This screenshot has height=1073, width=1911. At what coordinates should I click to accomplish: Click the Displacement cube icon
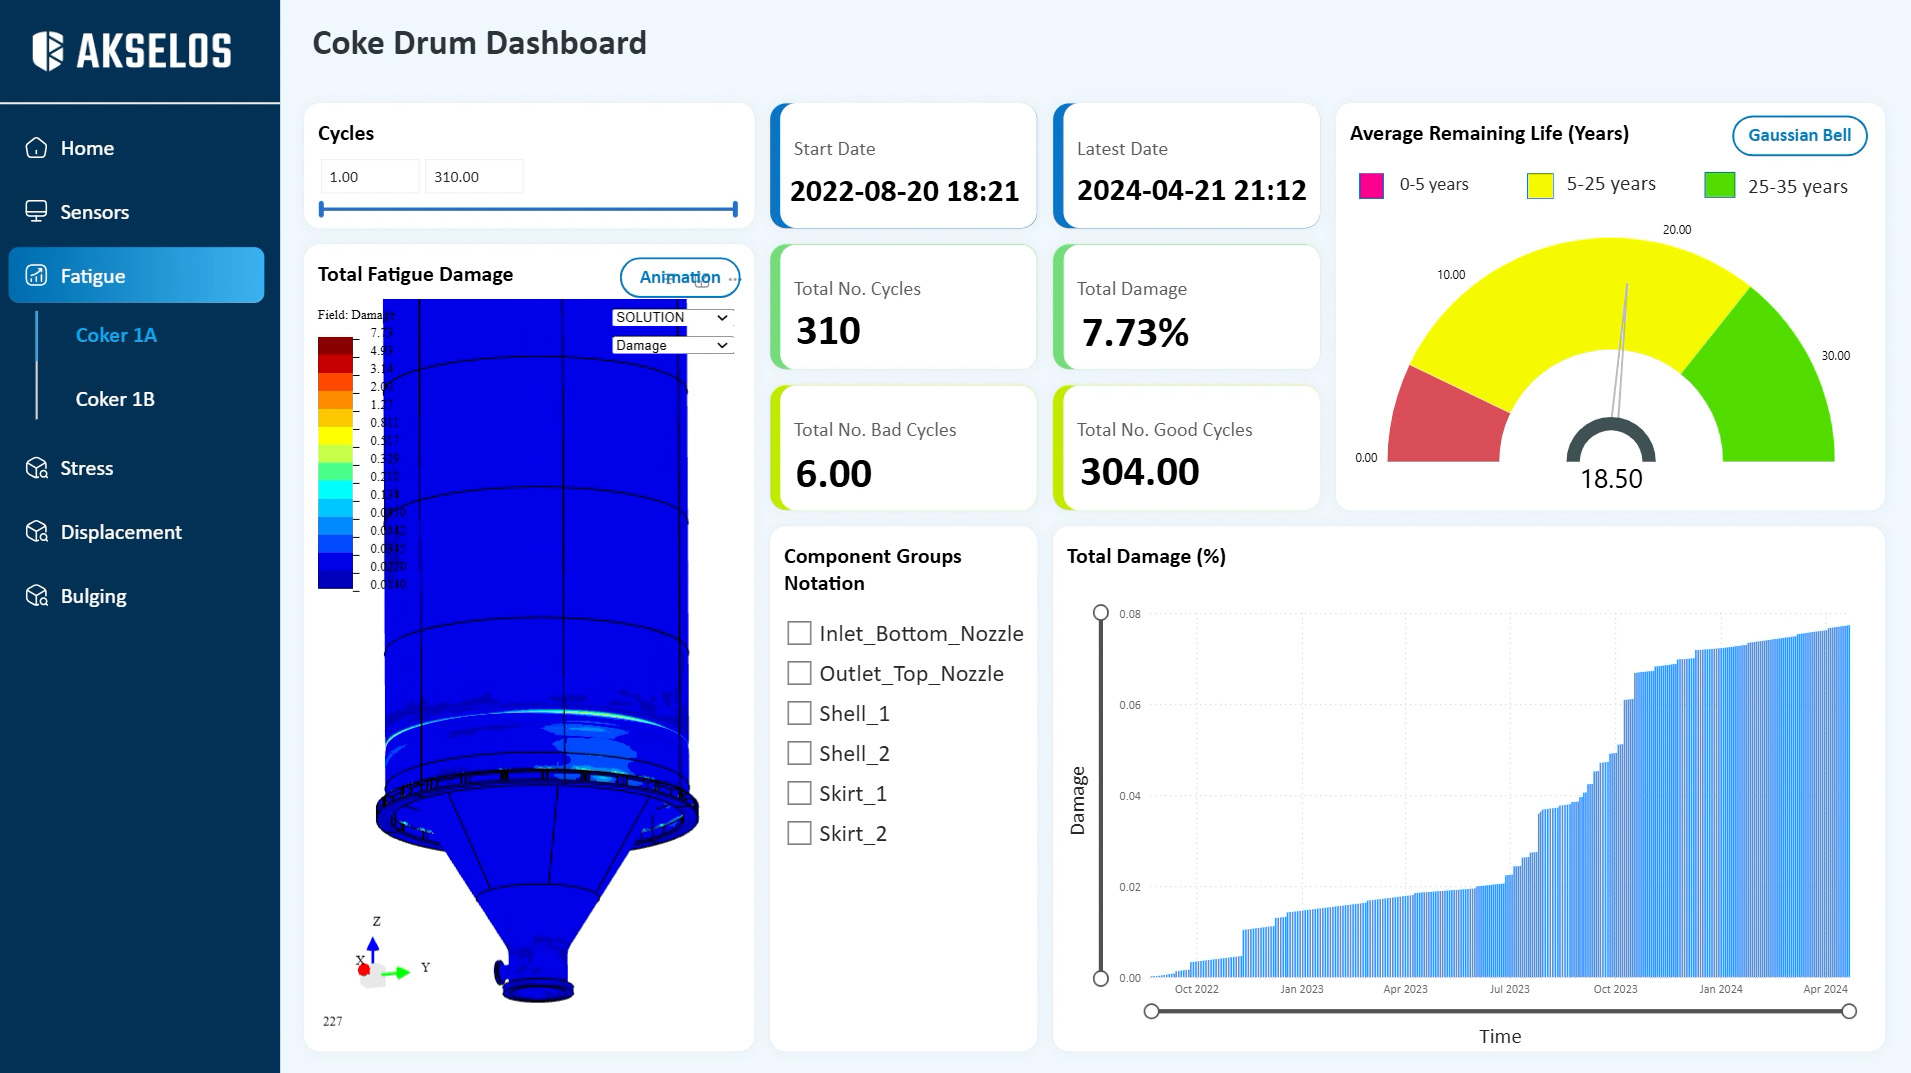(x=37, y=532)
